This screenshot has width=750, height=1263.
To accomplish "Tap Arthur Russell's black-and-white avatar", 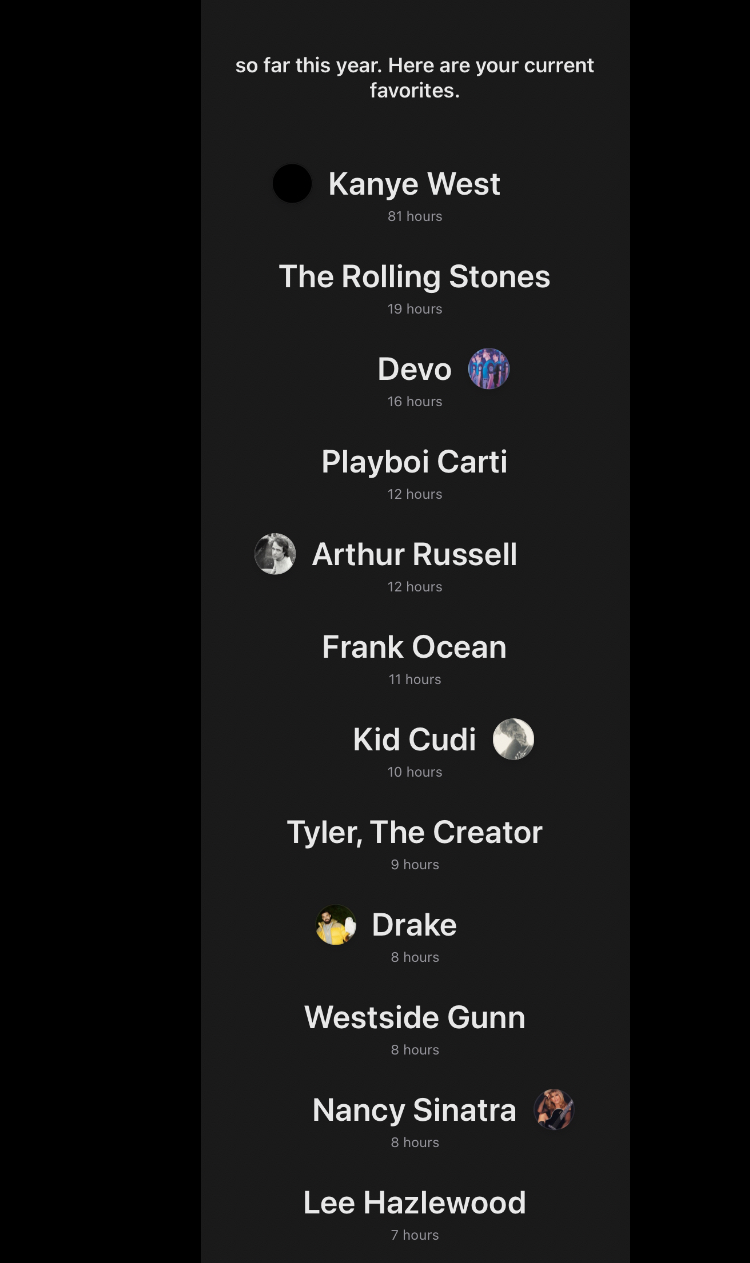I will tap(275, 554).
